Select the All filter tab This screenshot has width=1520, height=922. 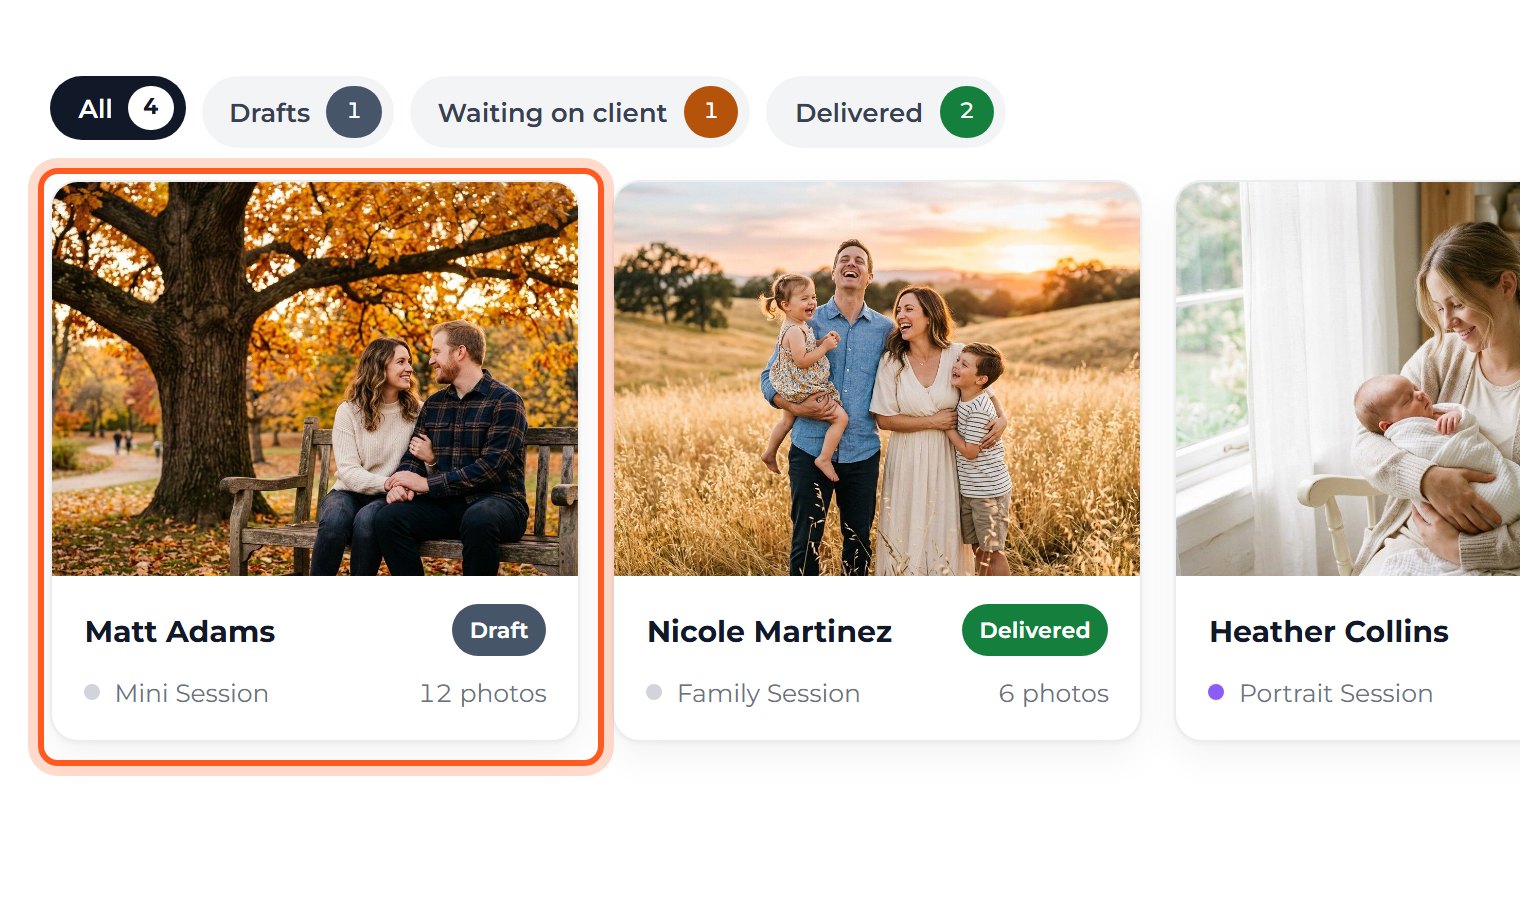pos(118,108)
